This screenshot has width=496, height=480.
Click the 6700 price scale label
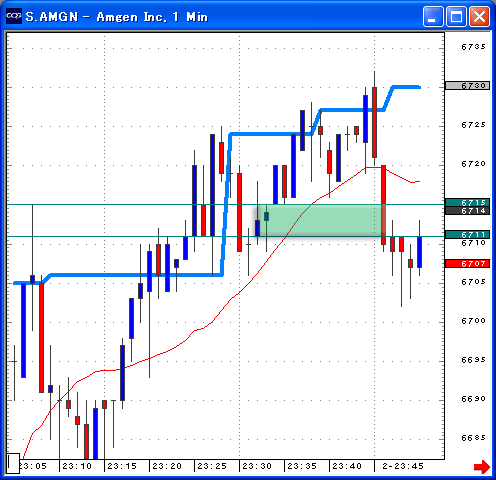click(473, 321)
